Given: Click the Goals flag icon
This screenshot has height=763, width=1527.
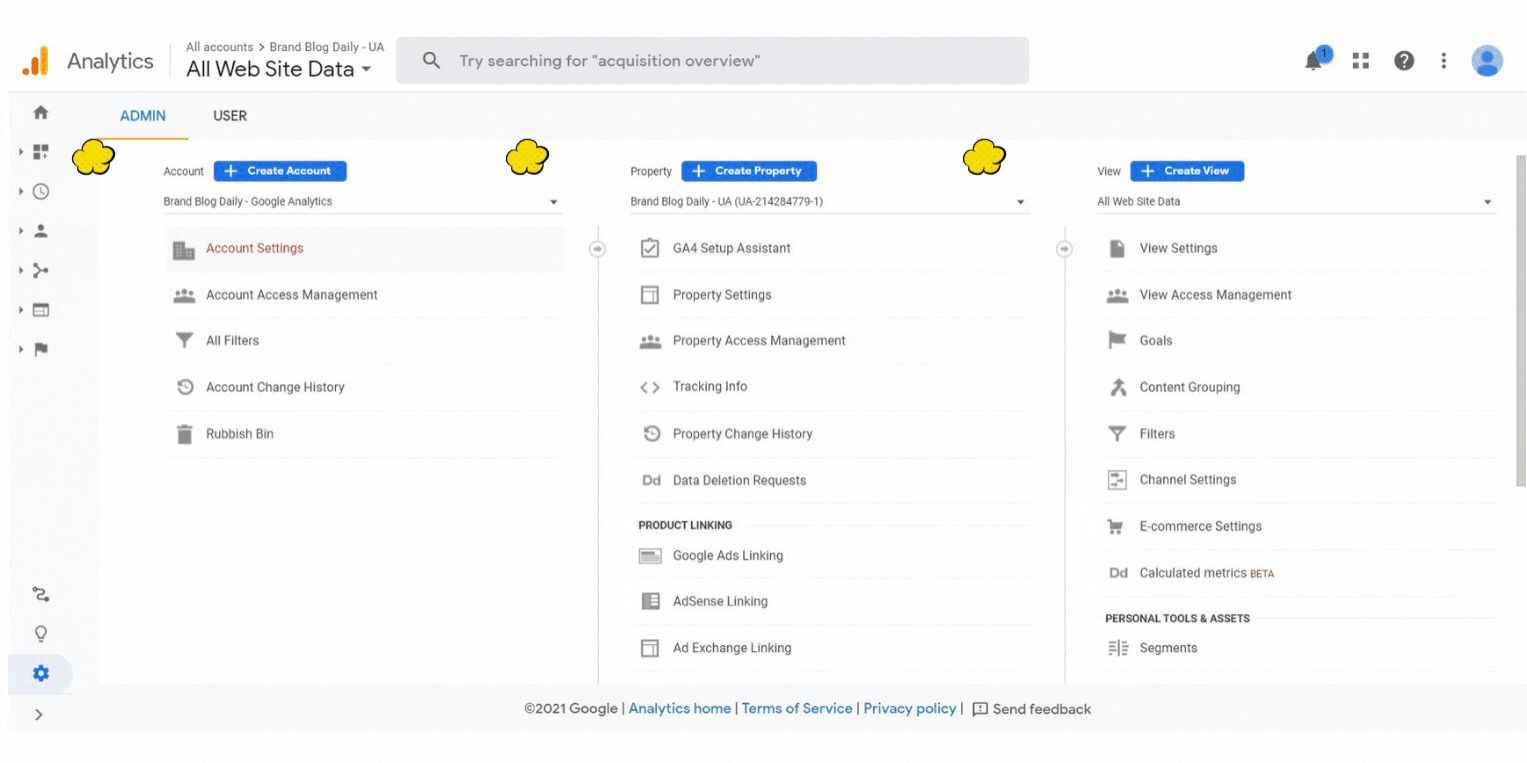Looking at the screenshot, I should point(1117,341).
